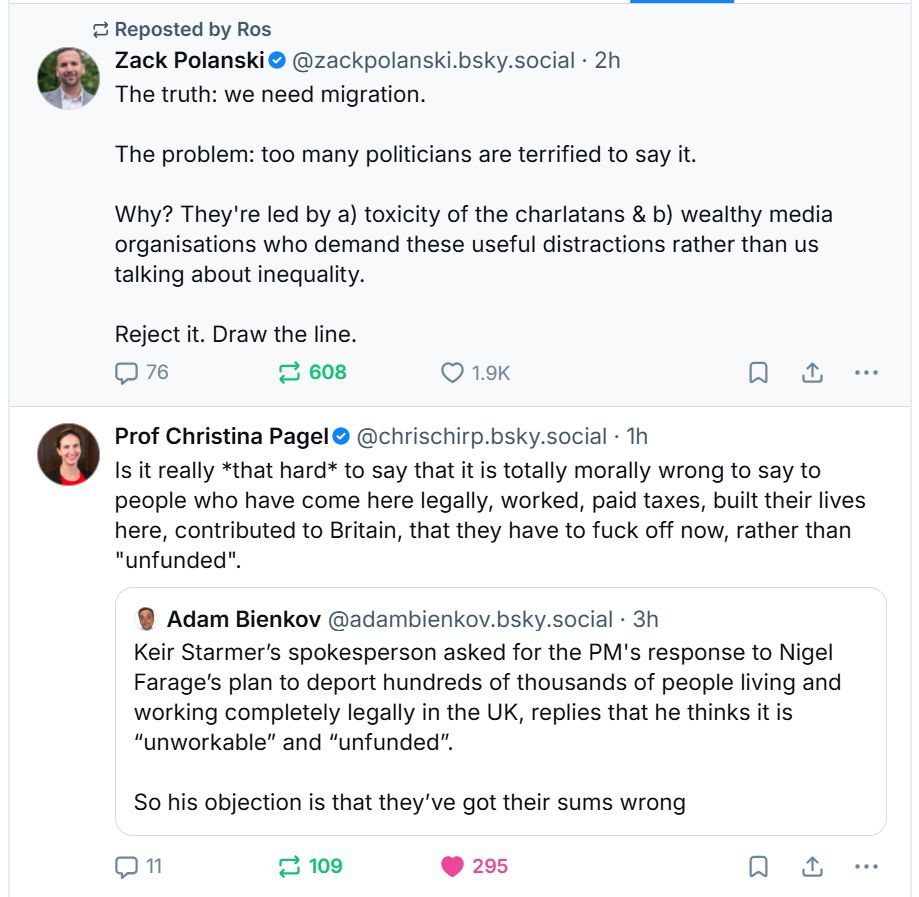Open Prof Christina Pagel's avatar
Viewport: 919px width, 897px height.
click(x=69, y=454)
